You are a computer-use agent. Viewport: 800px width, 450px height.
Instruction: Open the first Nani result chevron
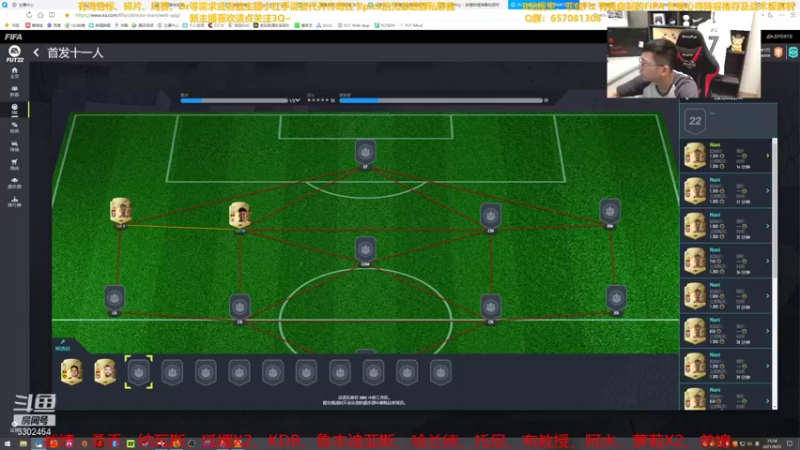(767, 156)
